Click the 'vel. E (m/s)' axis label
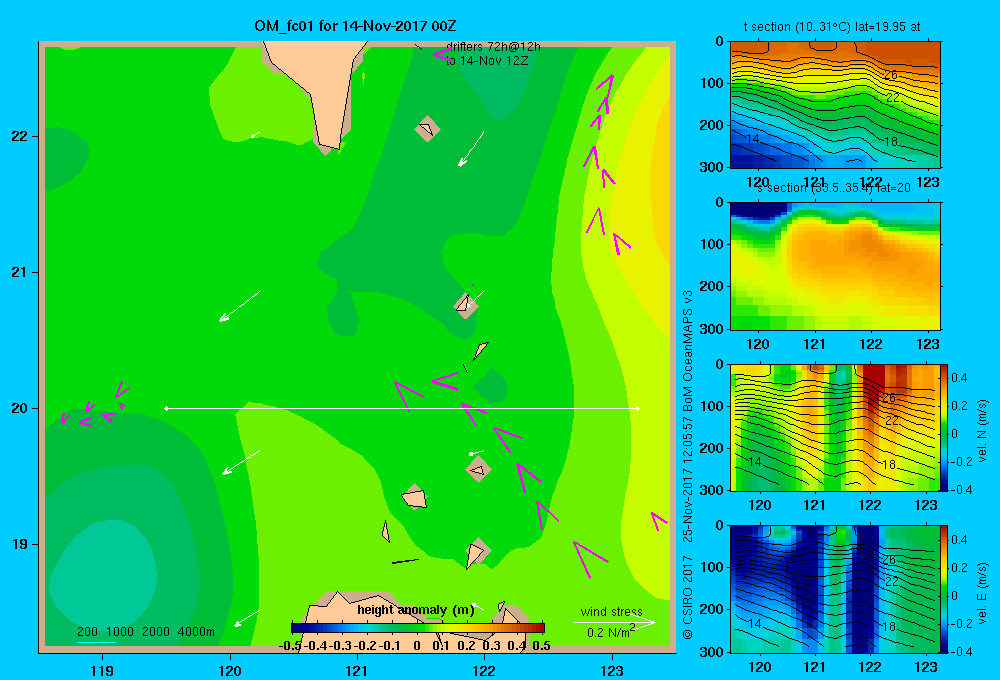Image resolution: width=1000 pixels, height=680 pixels. point(983,592)
